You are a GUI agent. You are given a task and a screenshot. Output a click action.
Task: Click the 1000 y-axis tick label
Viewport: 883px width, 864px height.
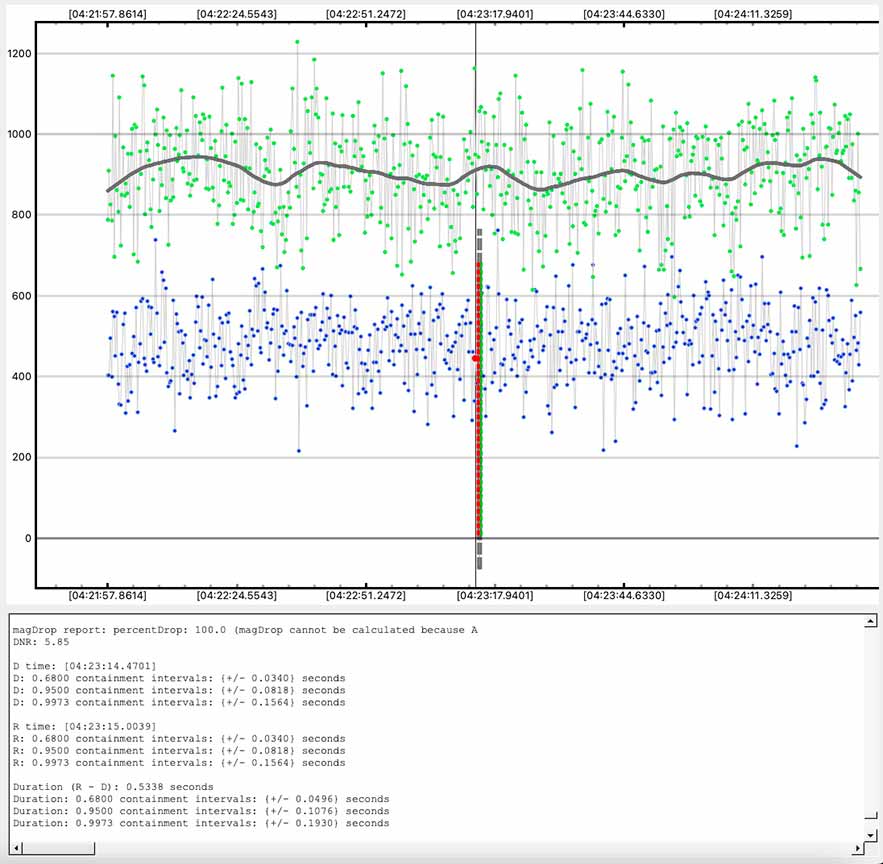pos(20,134)
